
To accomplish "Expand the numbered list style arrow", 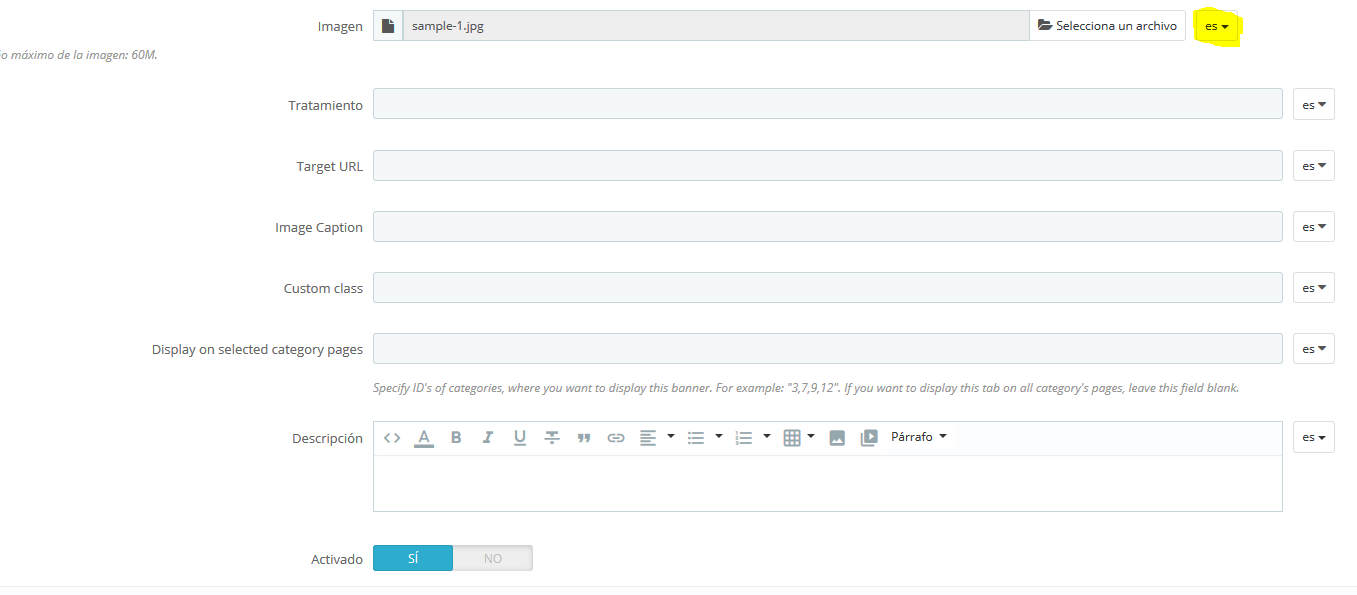I will pos(767,437).
